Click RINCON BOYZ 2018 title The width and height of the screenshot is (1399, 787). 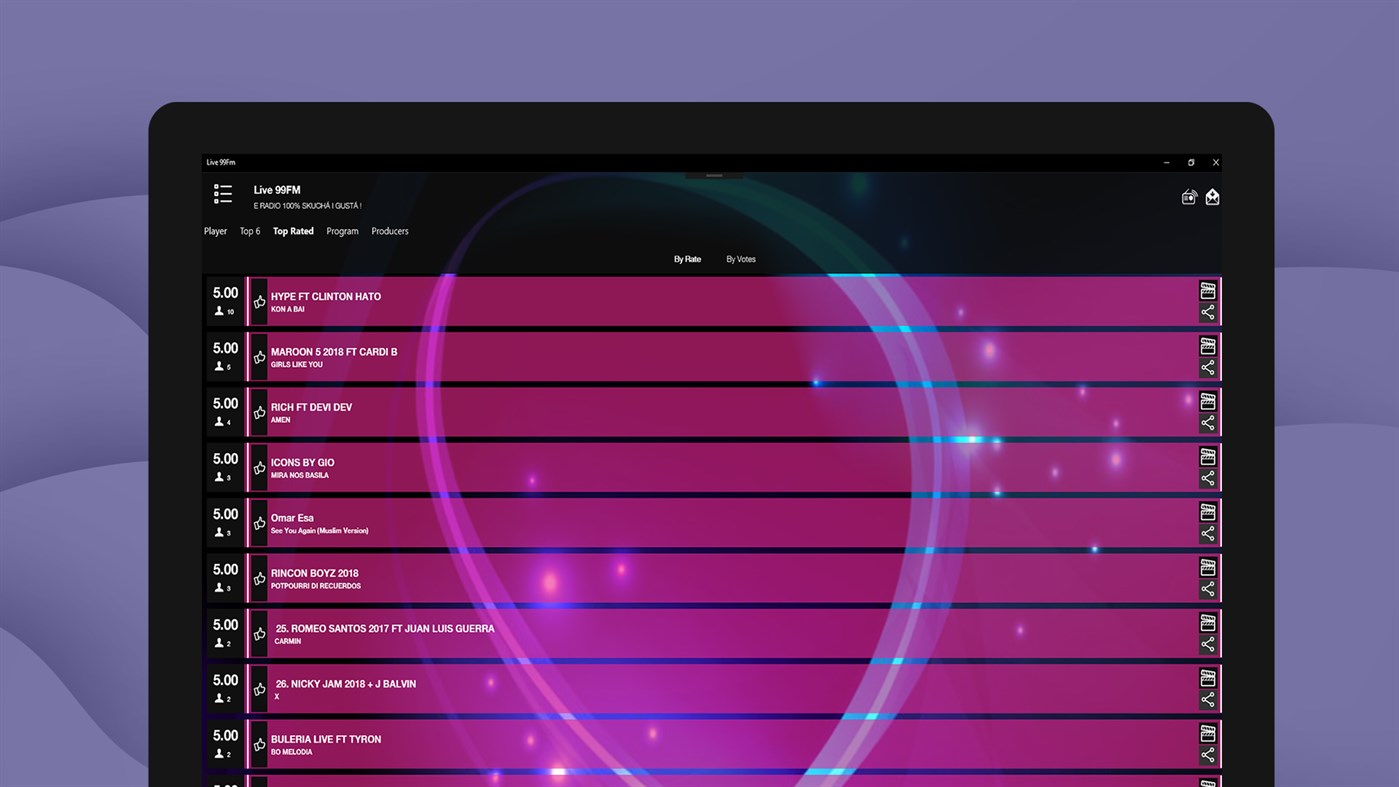tap(314, 574)
